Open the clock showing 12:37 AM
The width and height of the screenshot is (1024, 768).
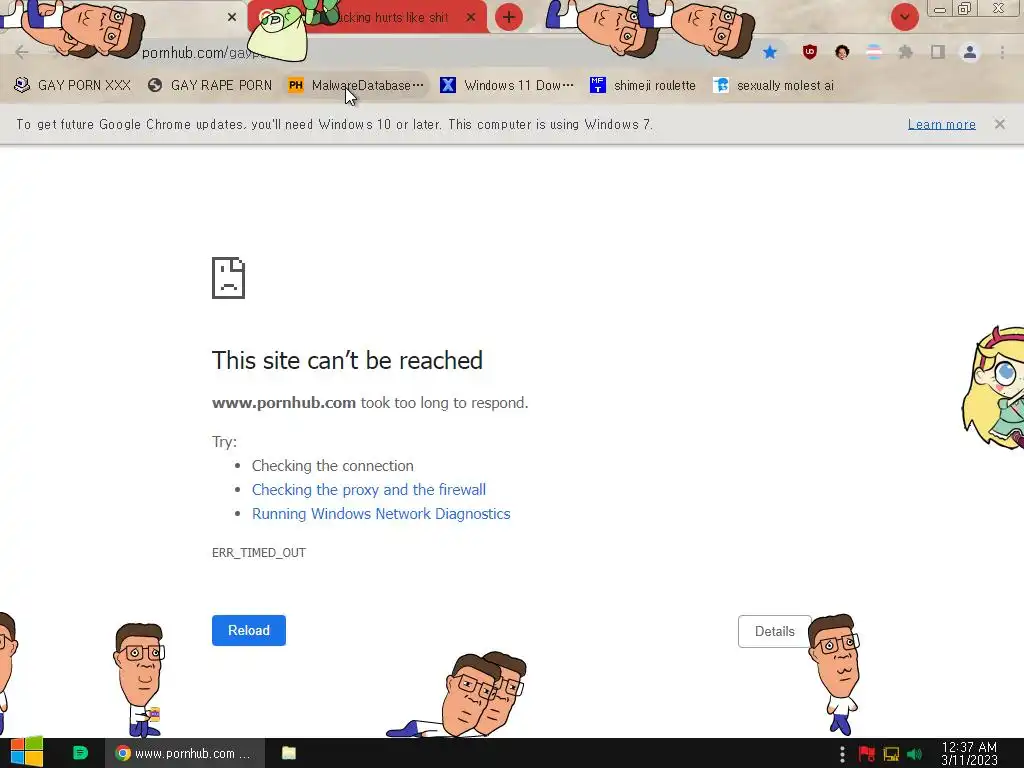coord(969,754)
